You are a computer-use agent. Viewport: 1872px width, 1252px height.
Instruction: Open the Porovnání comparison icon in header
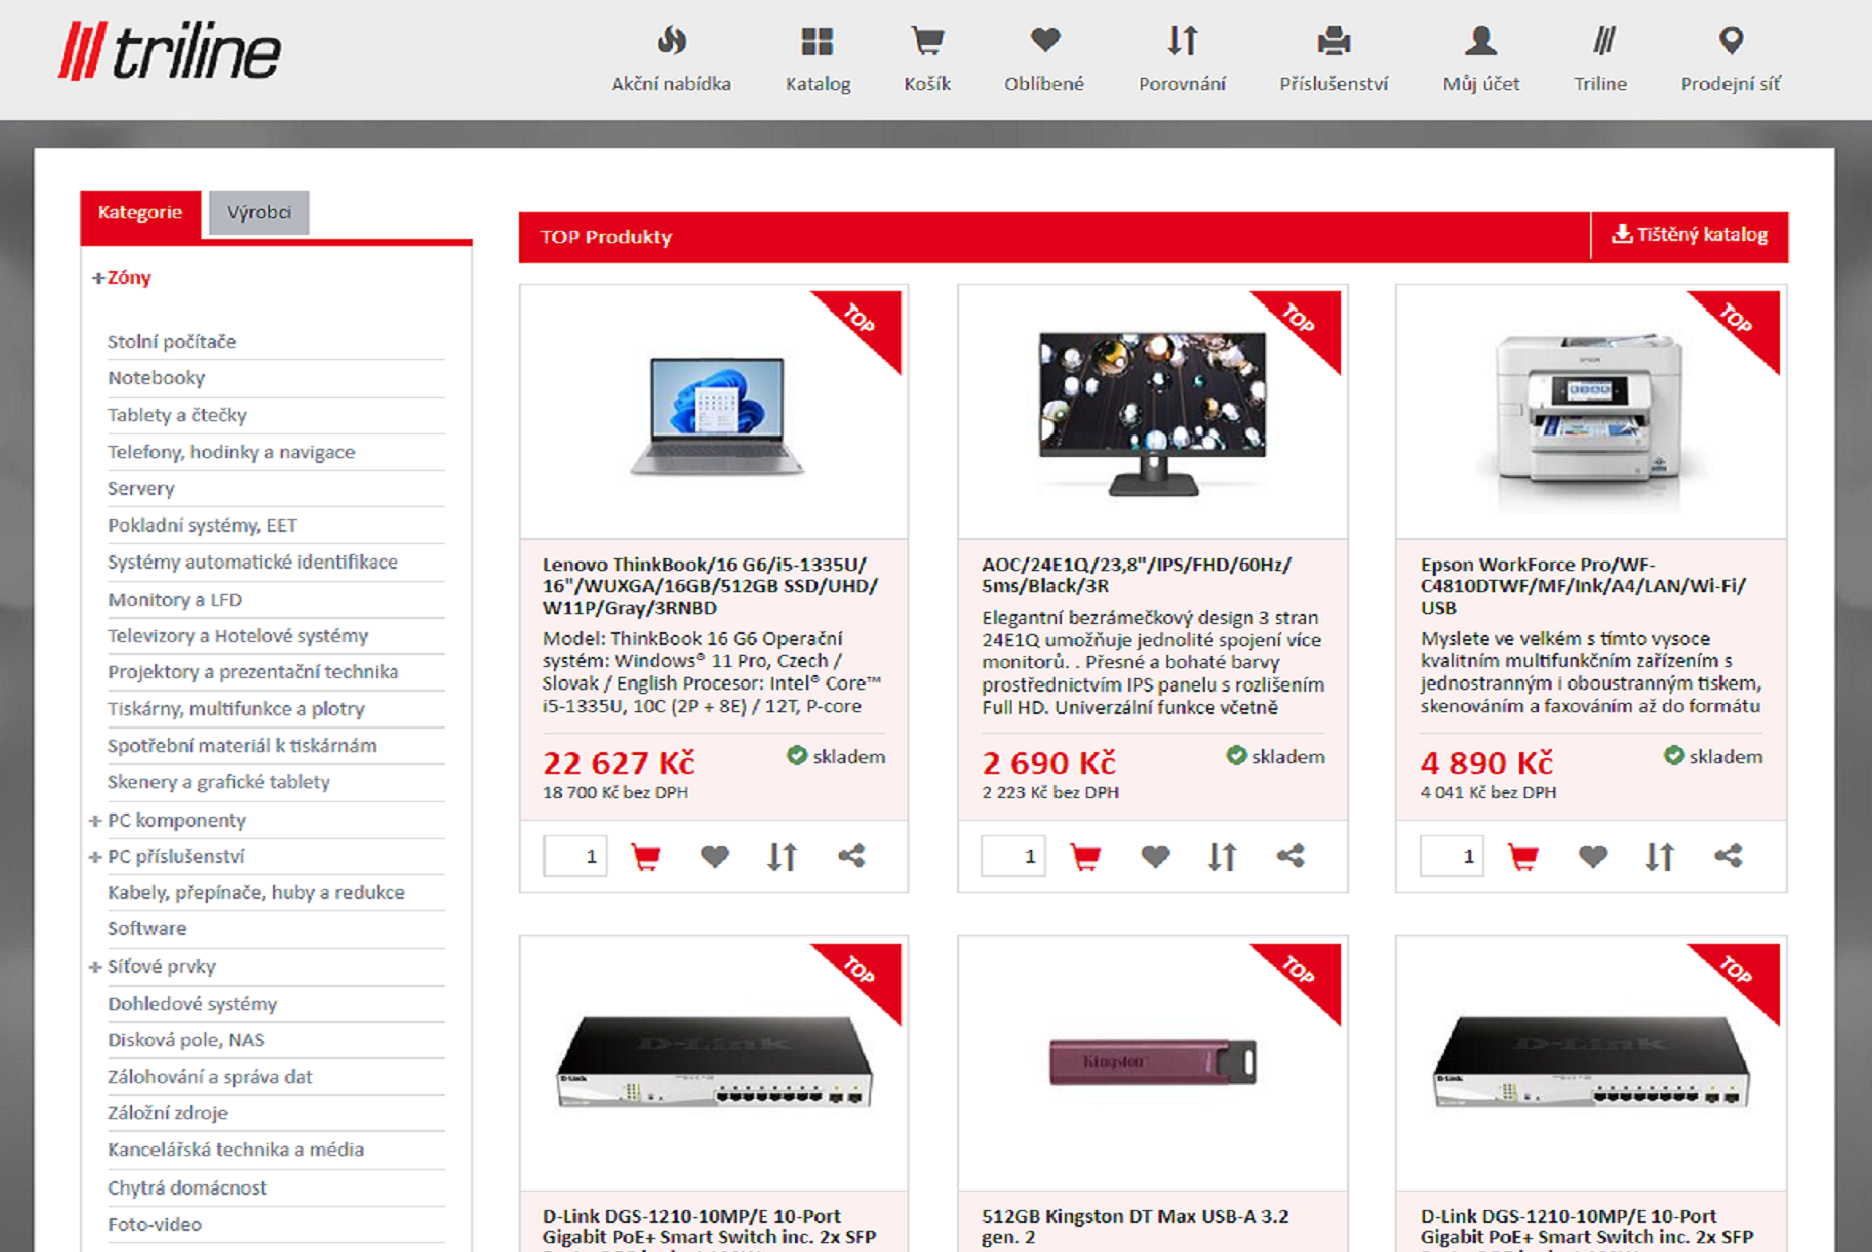click(x=1182, y=42)
